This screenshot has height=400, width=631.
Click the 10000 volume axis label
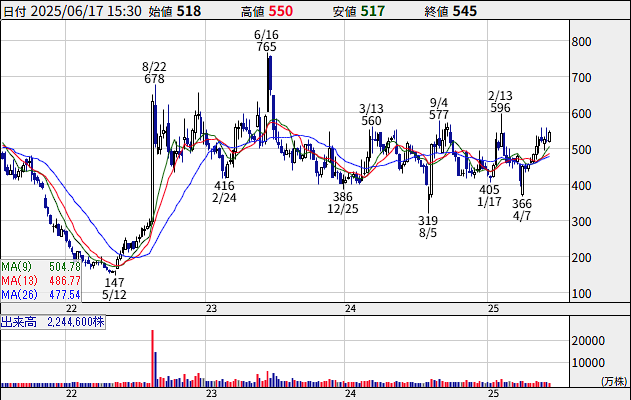coord(588,363)
